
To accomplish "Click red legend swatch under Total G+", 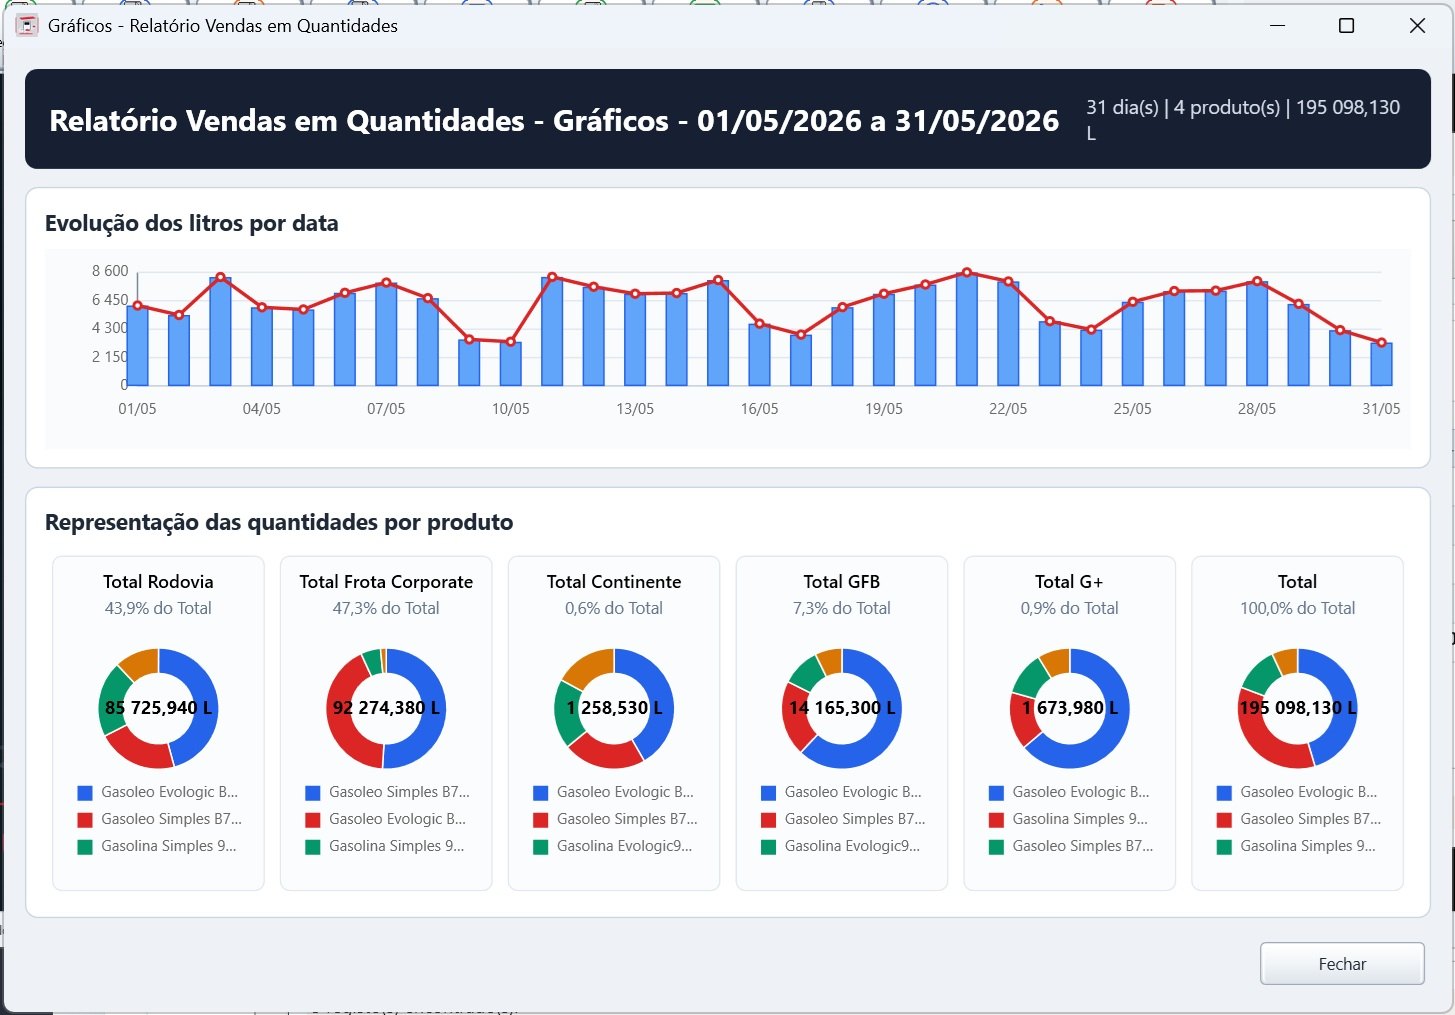I will (997, 820).
